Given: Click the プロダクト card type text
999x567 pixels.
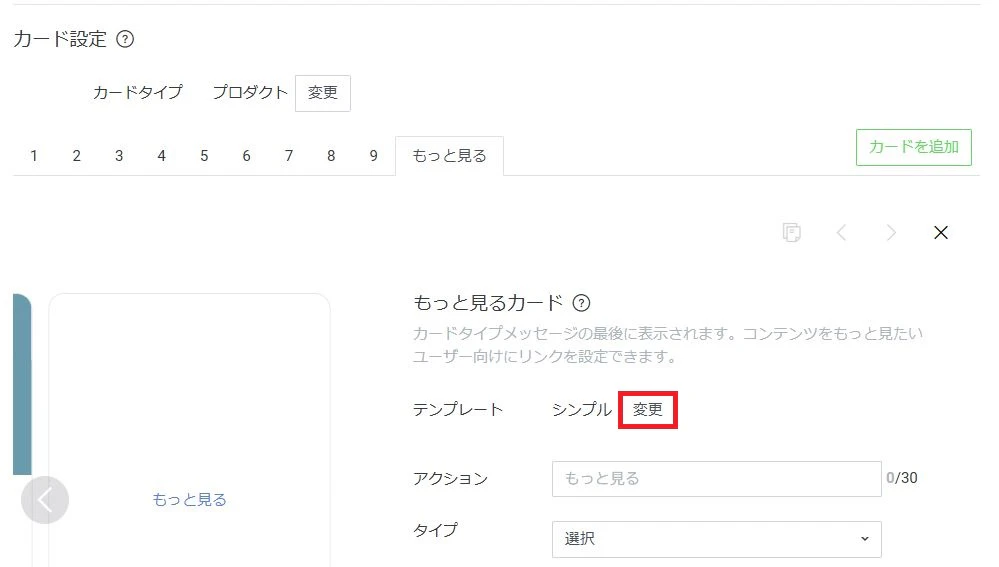Looking at the screenshot, I should [x=250, y=93].
